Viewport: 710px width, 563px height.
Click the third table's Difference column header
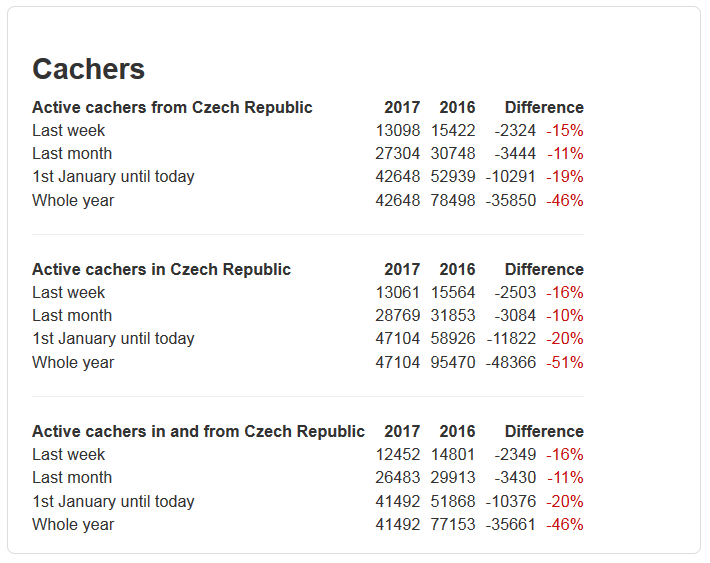(544, 432)
